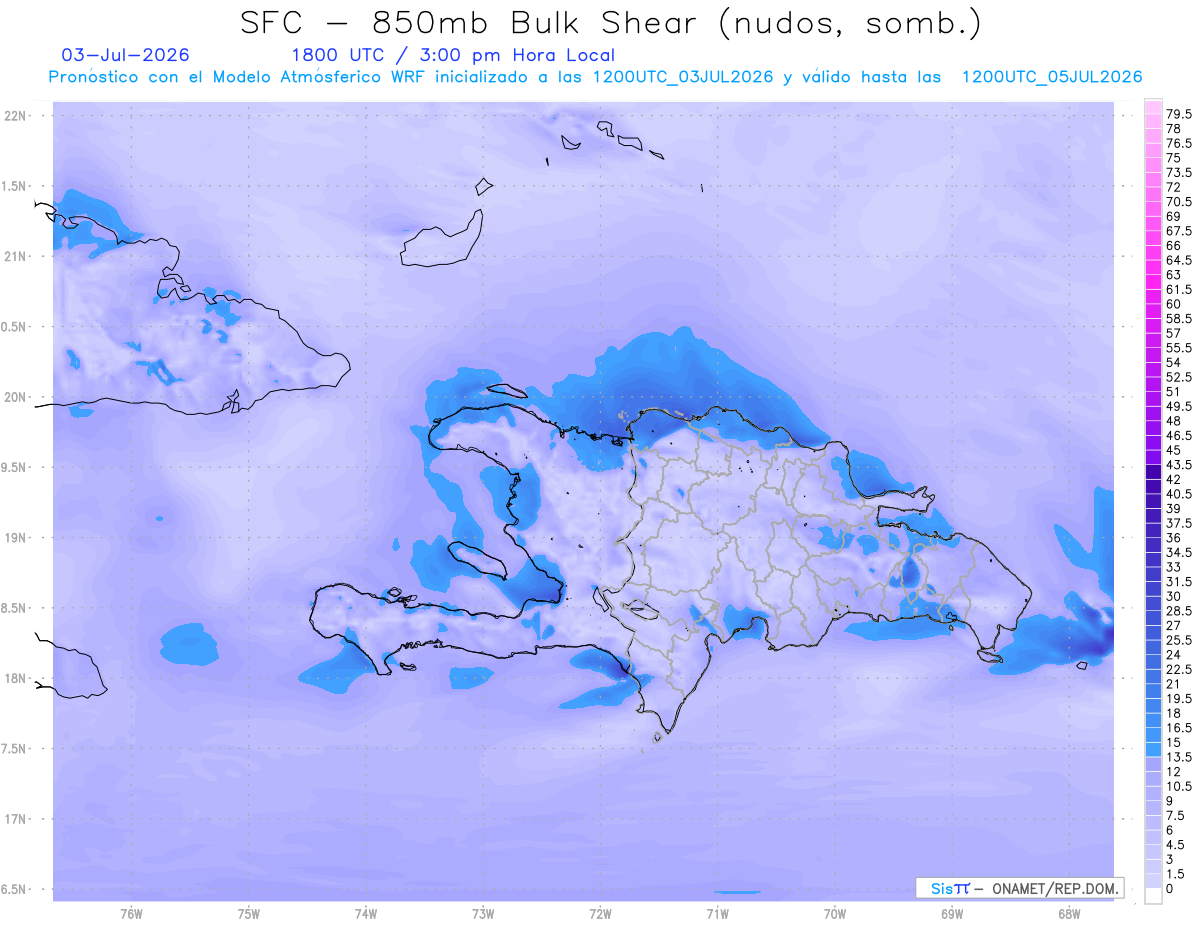The image size is (1200, 927).
Task: Click the "74W" longitude label
Action: tap(366, 913)
